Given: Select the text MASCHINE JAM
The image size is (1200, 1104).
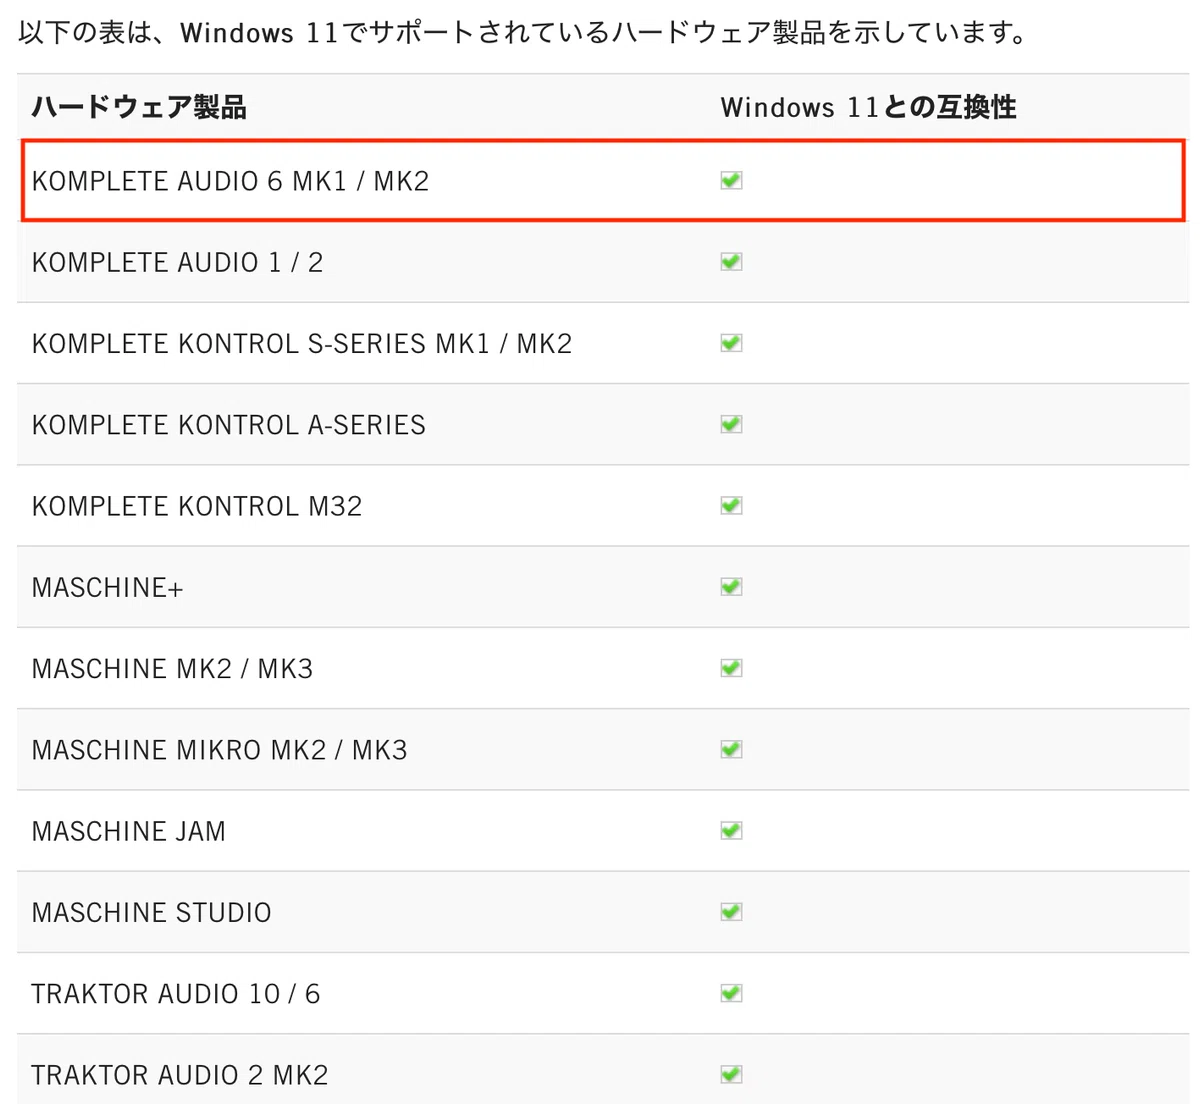Looking at the screenshot, I should [x=129, y=831].
